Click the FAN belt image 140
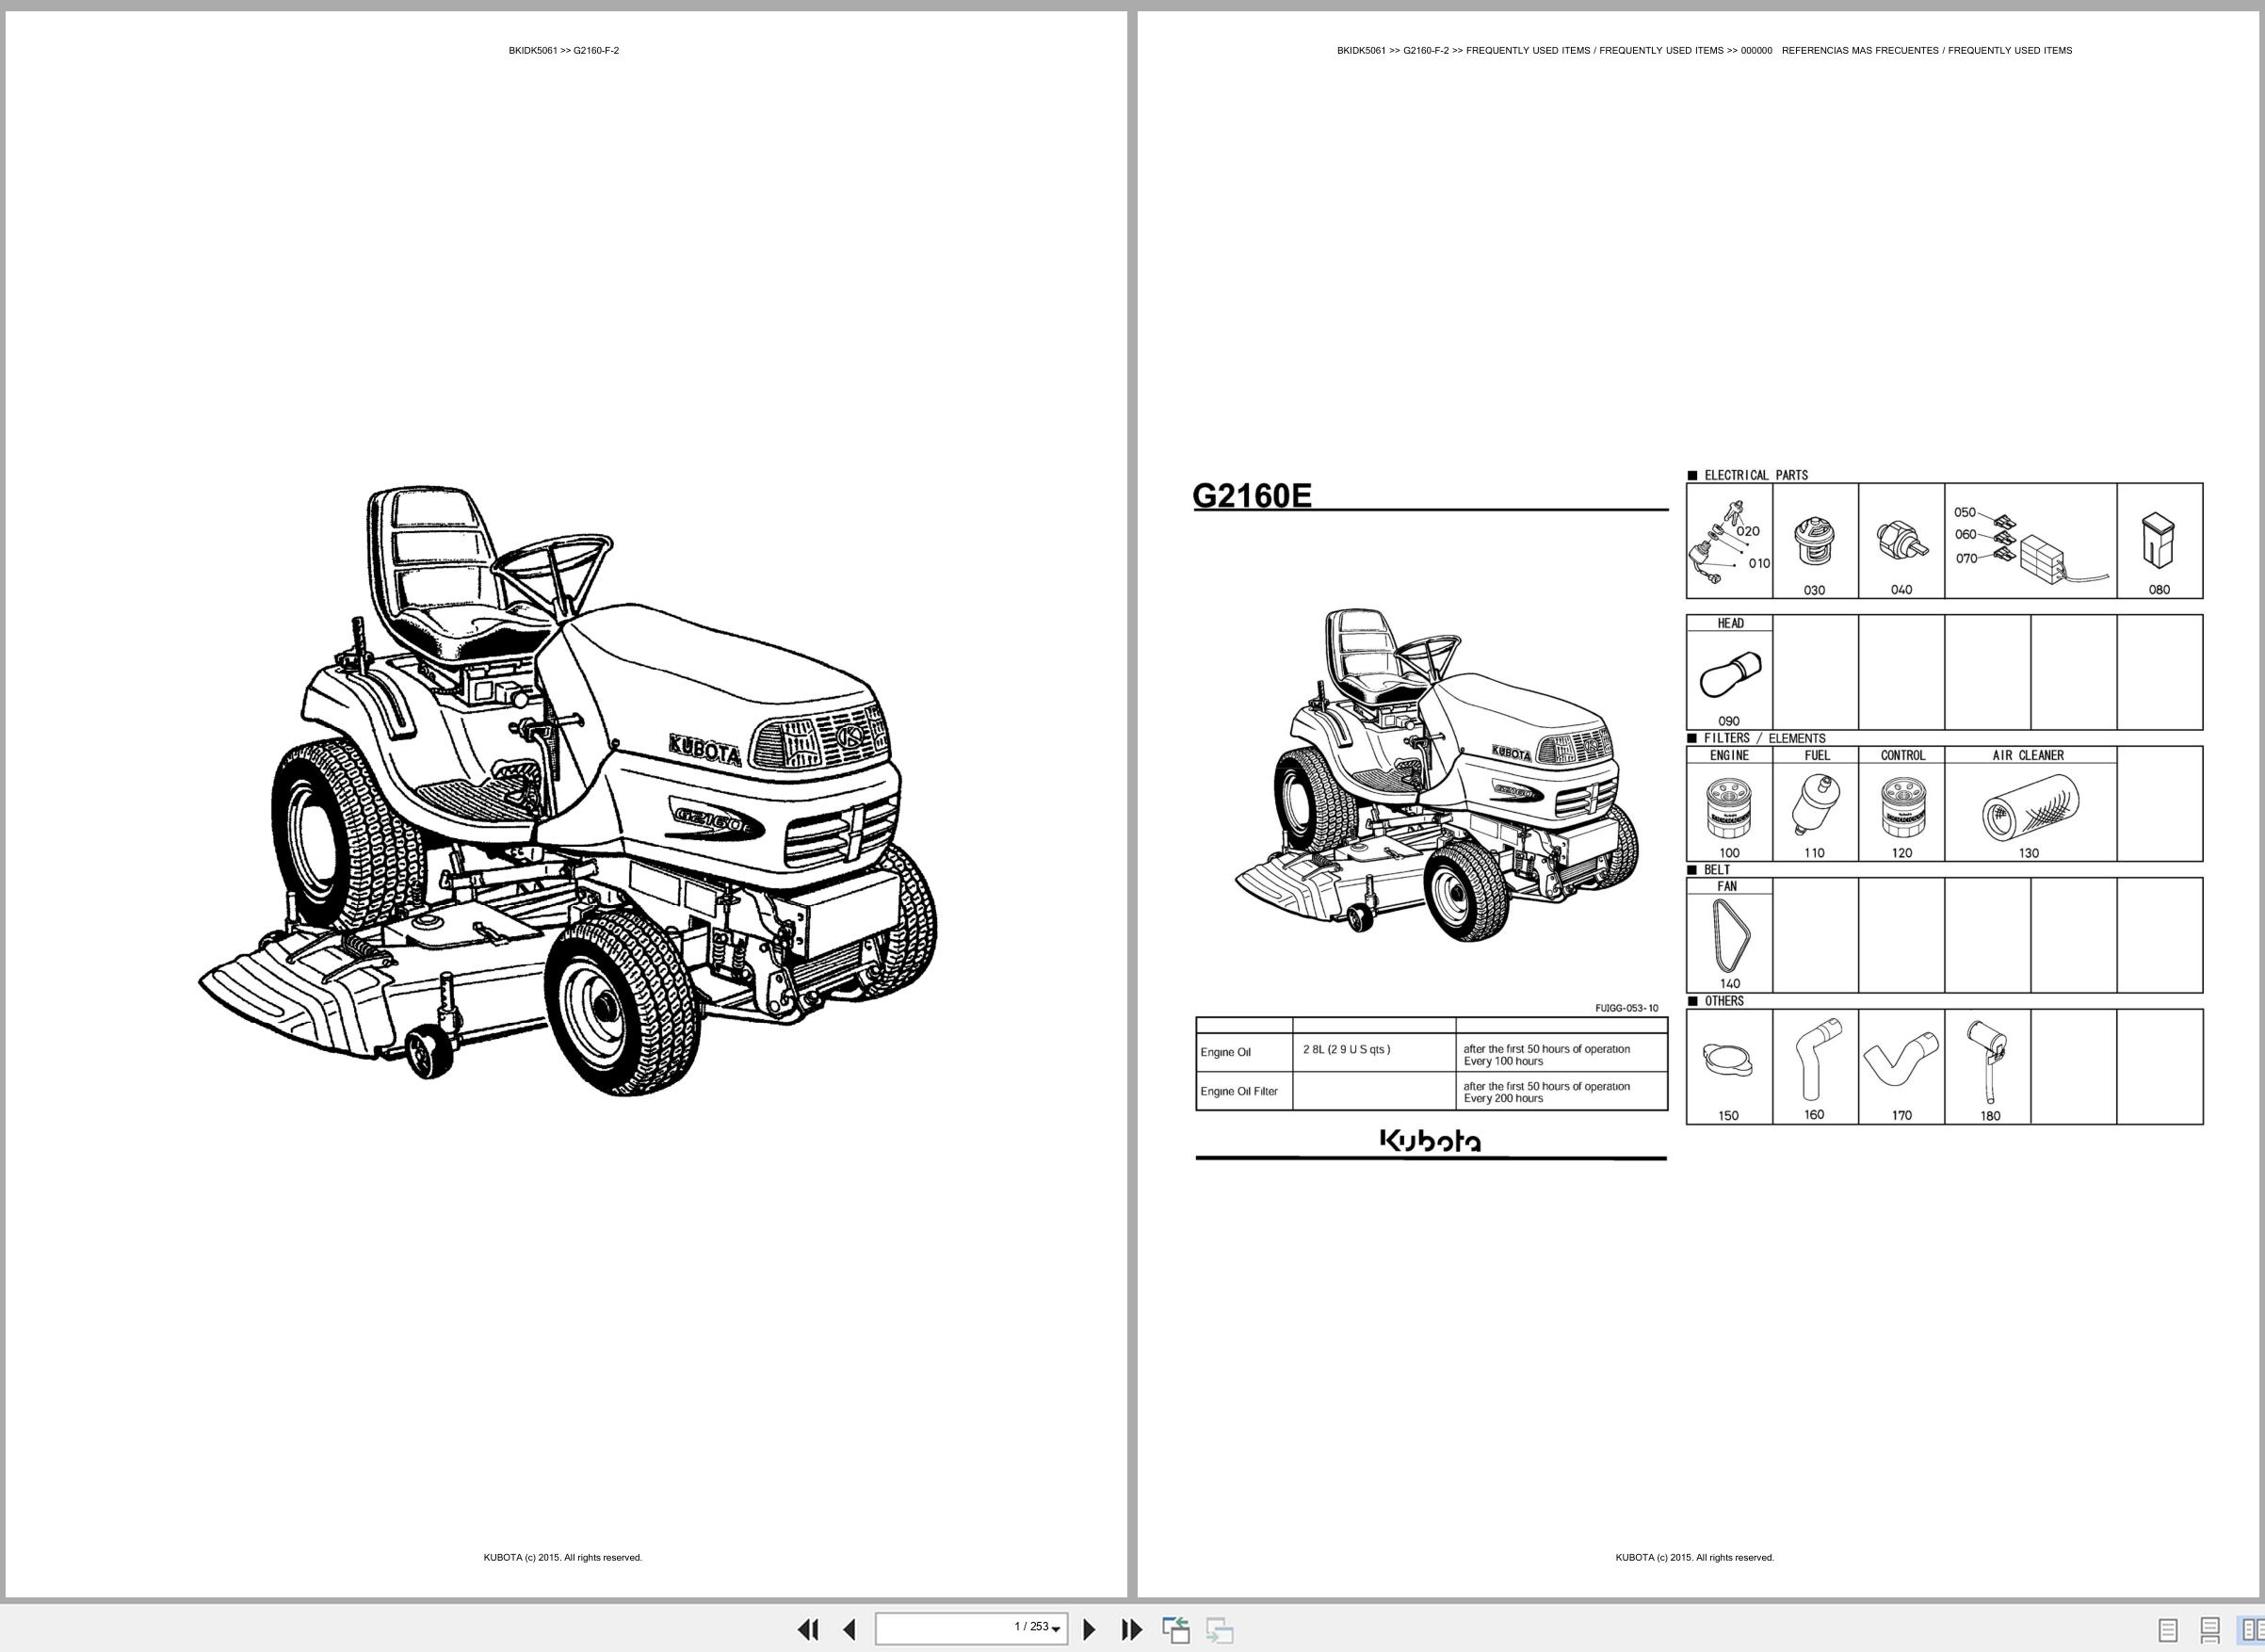 click(1730, 935)
